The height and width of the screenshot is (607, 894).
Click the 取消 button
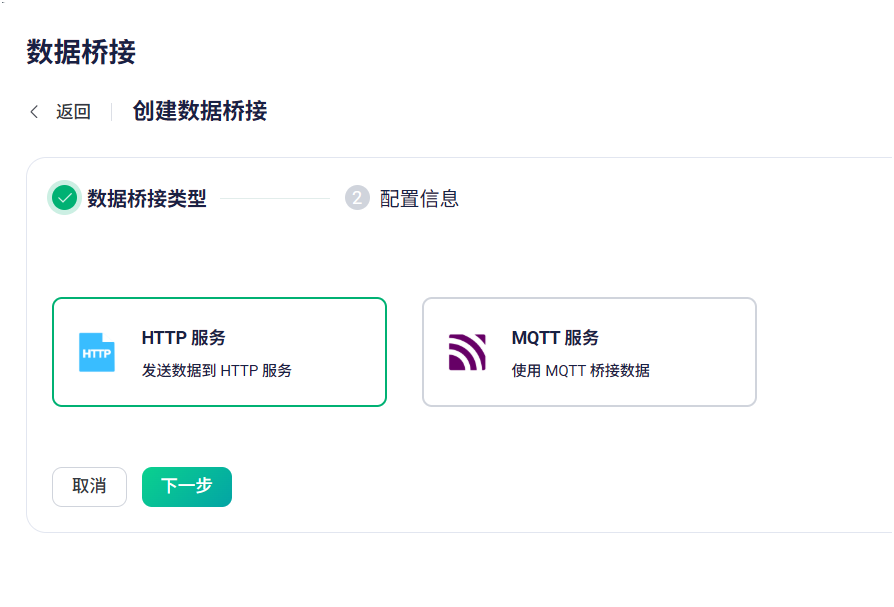(90, 487)
